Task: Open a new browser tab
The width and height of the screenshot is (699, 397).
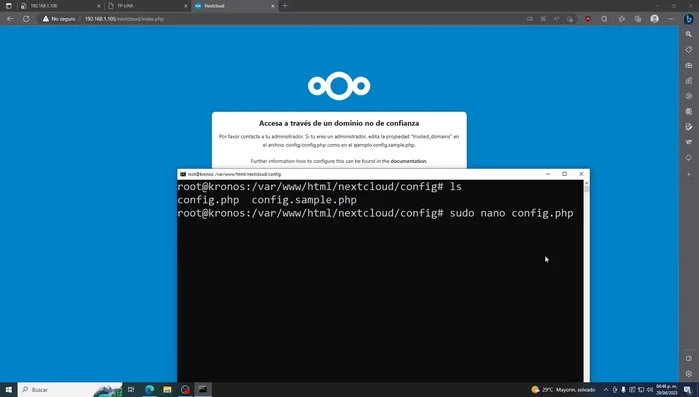Action: click(285, 6)
